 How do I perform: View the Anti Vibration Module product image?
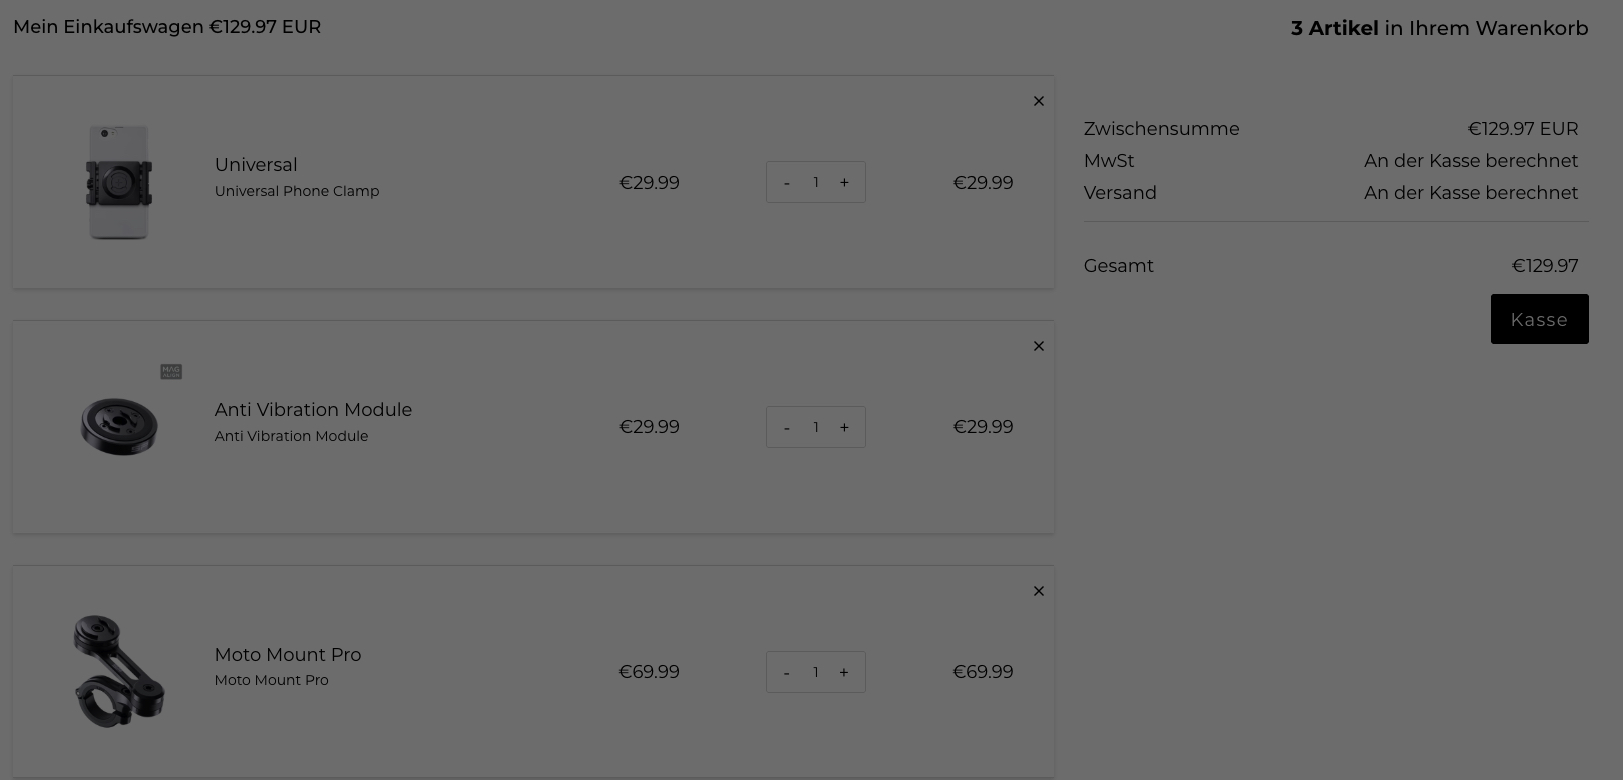(119, 427)
